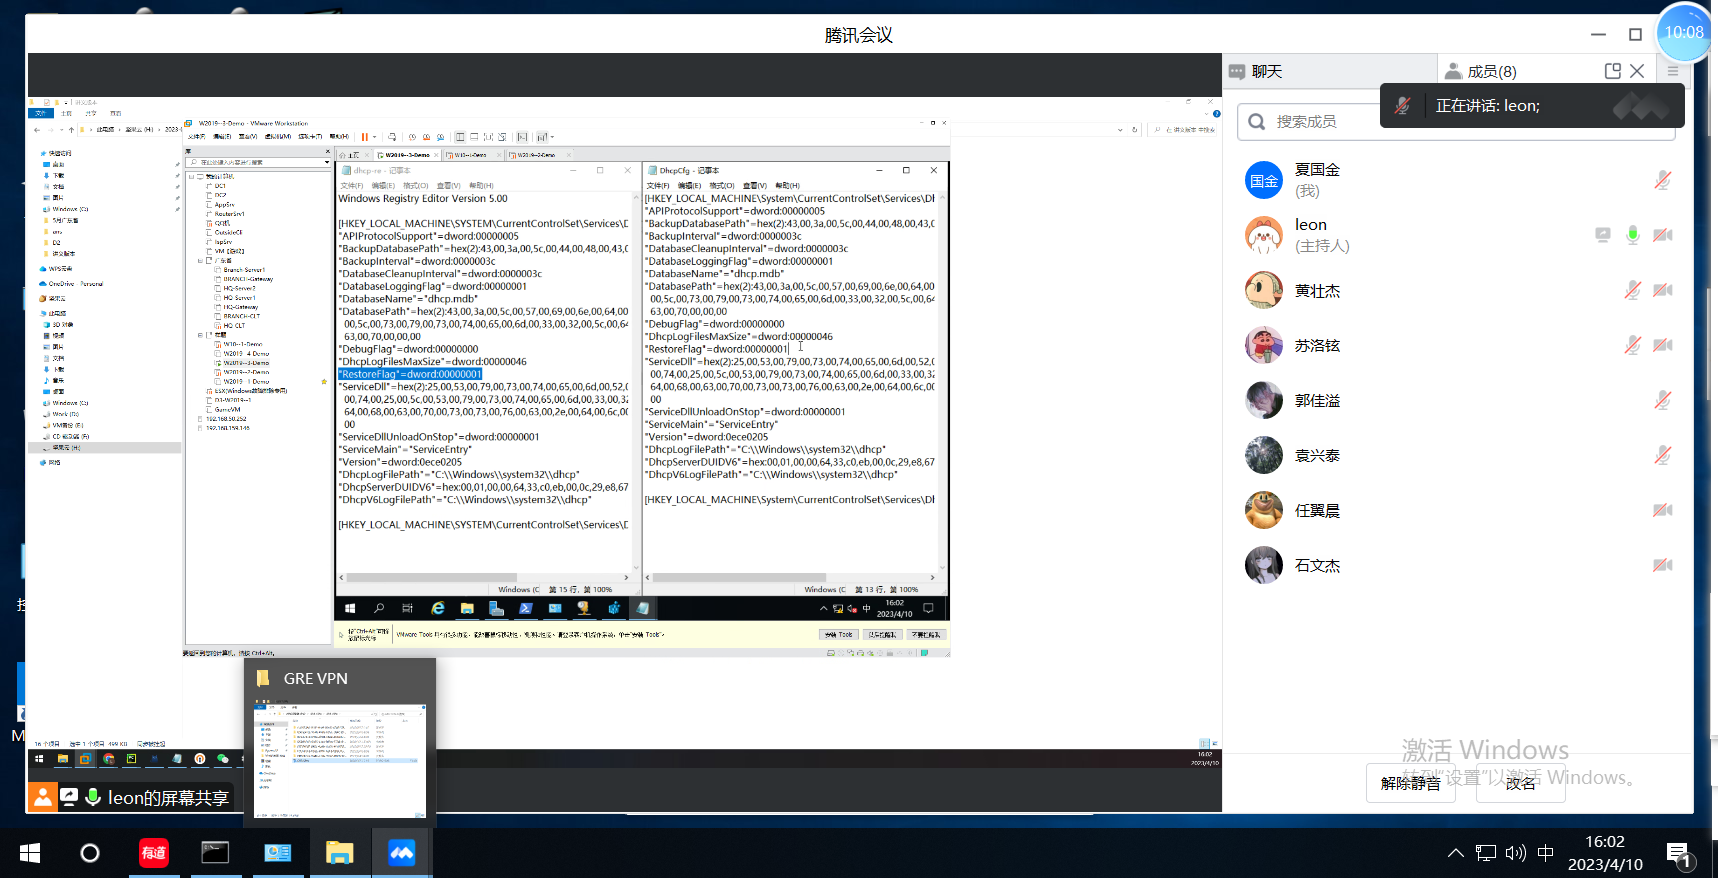Open the command prompt taskbar icon
This screenshot has height=878, width=1718.
click(x=215, y=853)
